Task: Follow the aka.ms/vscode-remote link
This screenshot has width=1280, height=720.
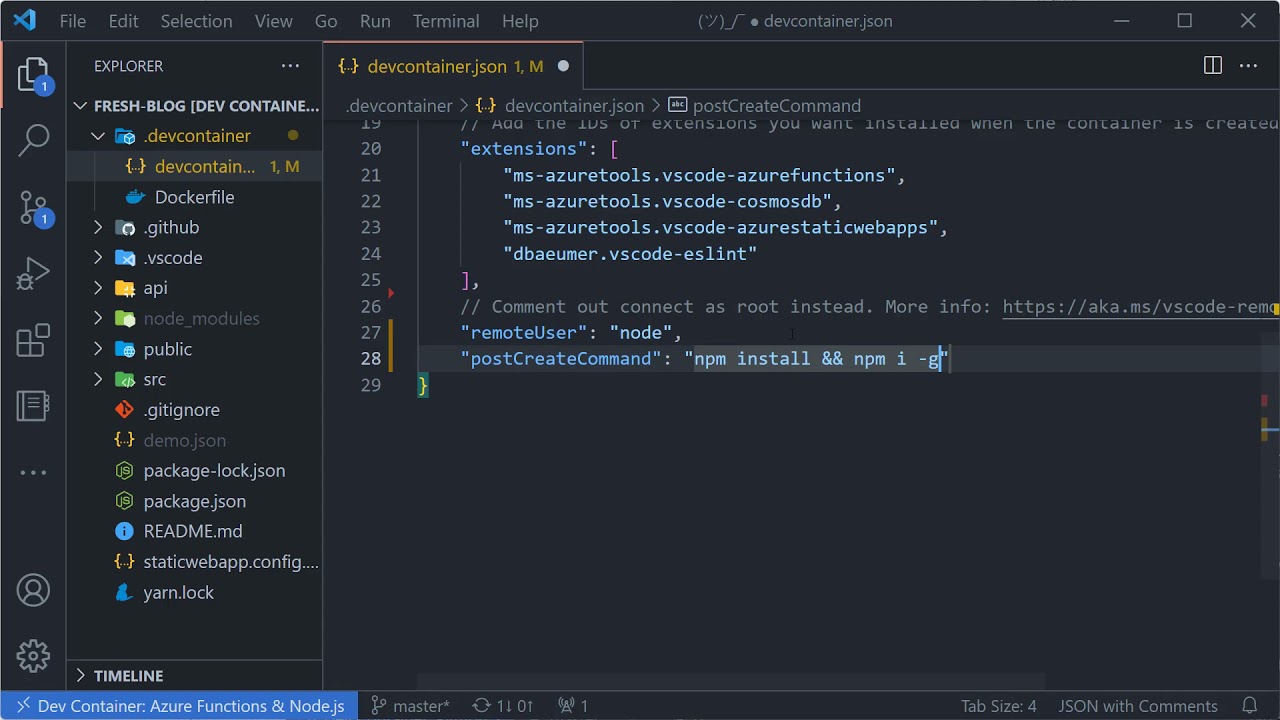Action: tap(1140, 306)
